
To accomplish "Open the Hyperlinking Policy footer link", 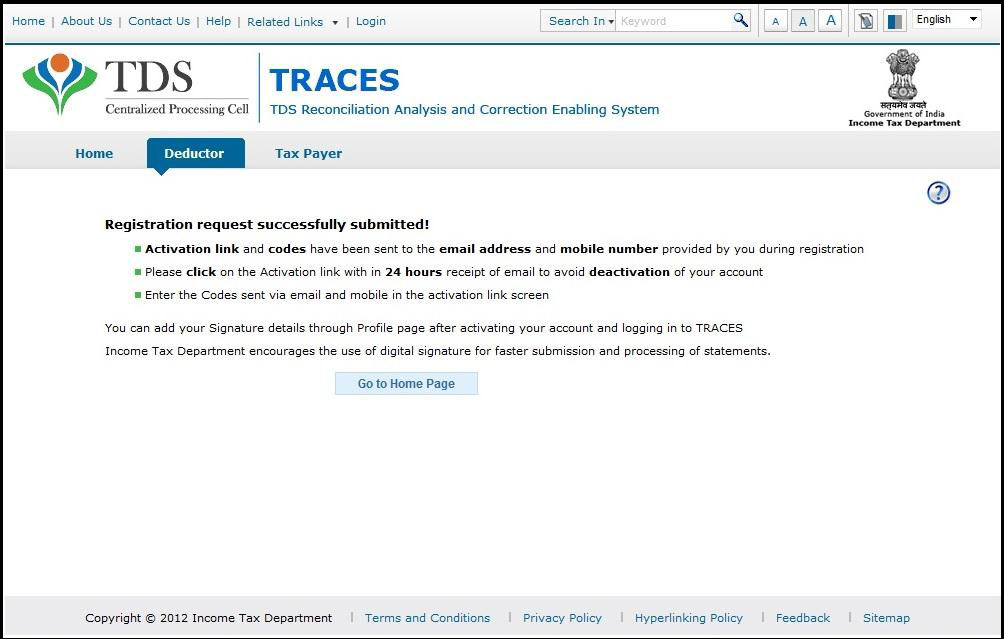I will coord(688,618).
